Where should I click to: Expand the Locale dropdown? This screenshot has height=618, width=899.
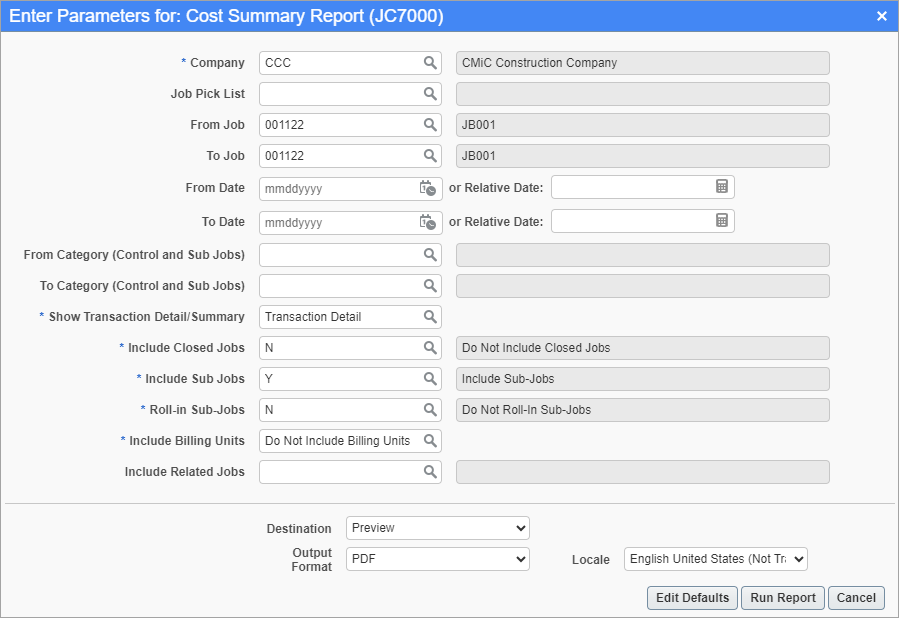pos(716,559)
